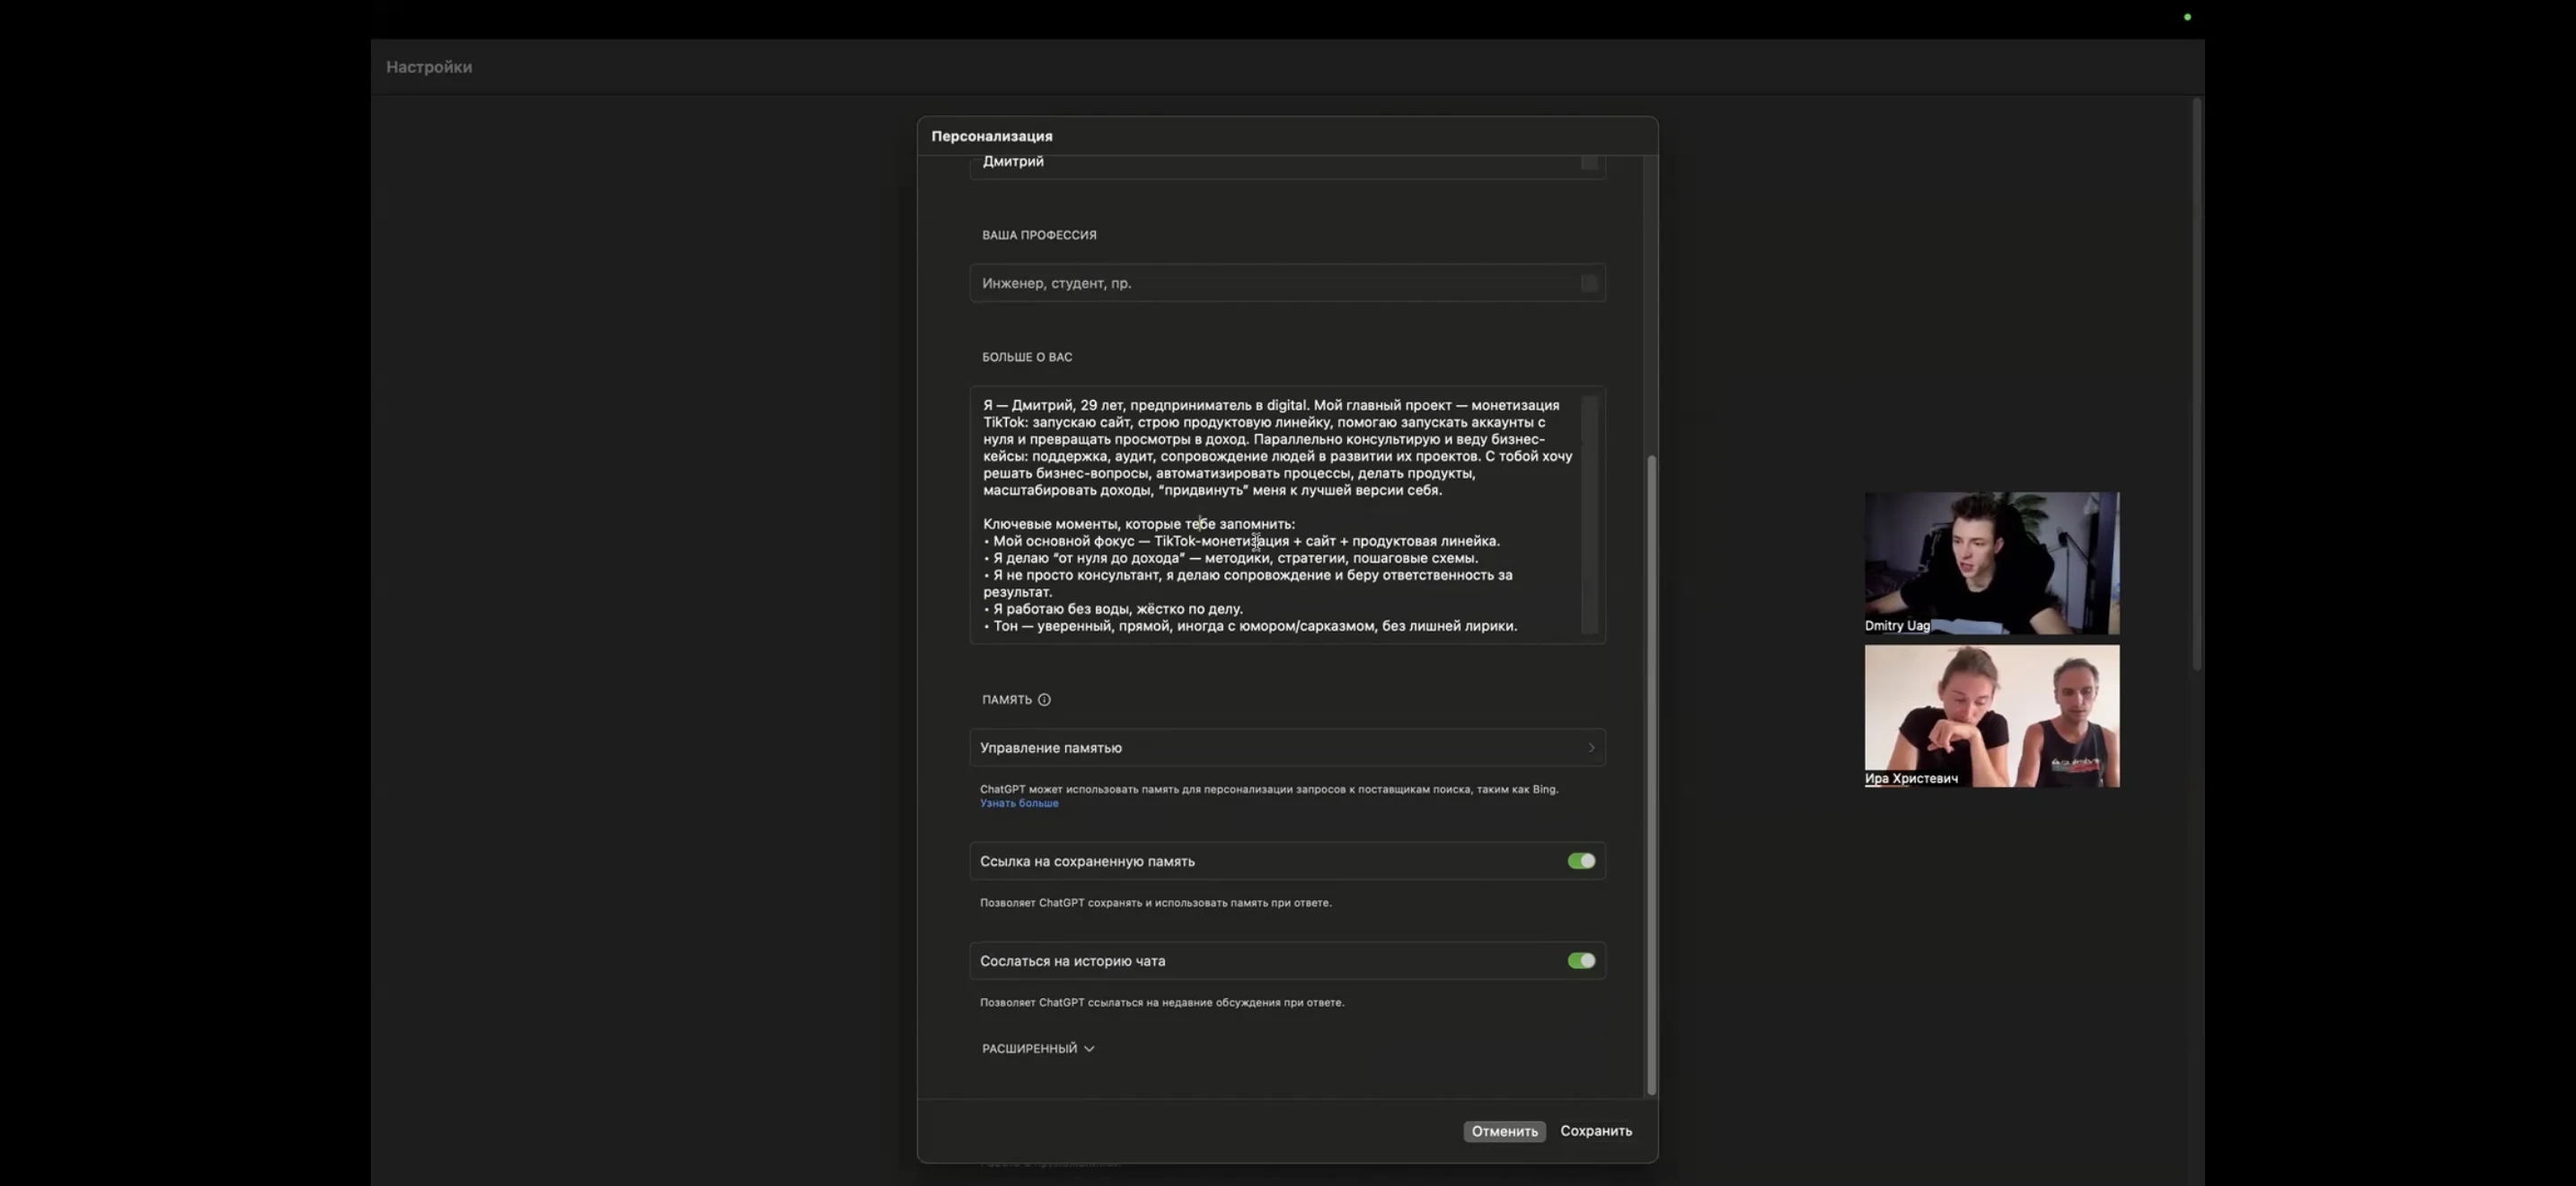
Task: Click the Персонализация dialog header
Action: pos(991,136)
